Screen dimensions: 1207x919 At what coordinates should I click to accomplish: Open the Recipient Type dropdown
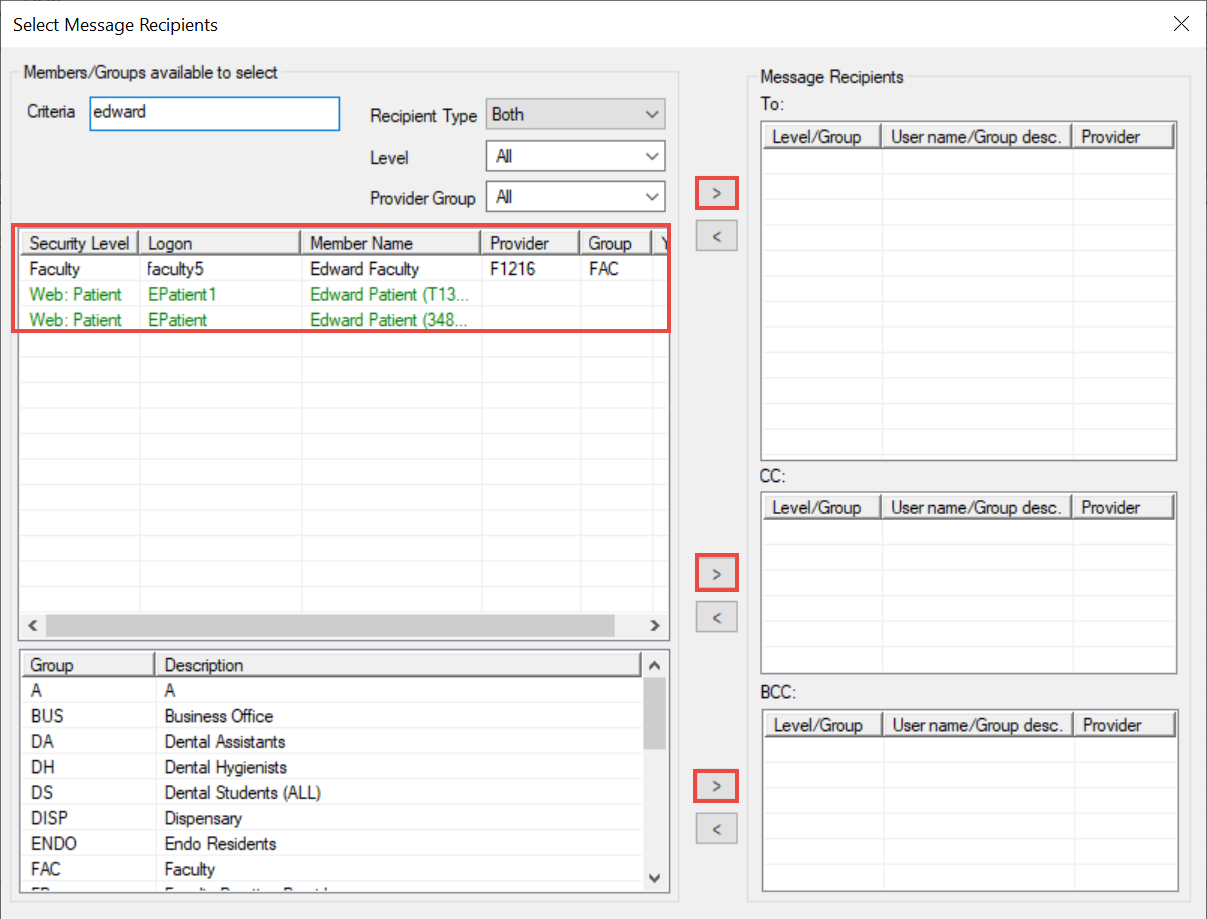click(x=575, y=115)
